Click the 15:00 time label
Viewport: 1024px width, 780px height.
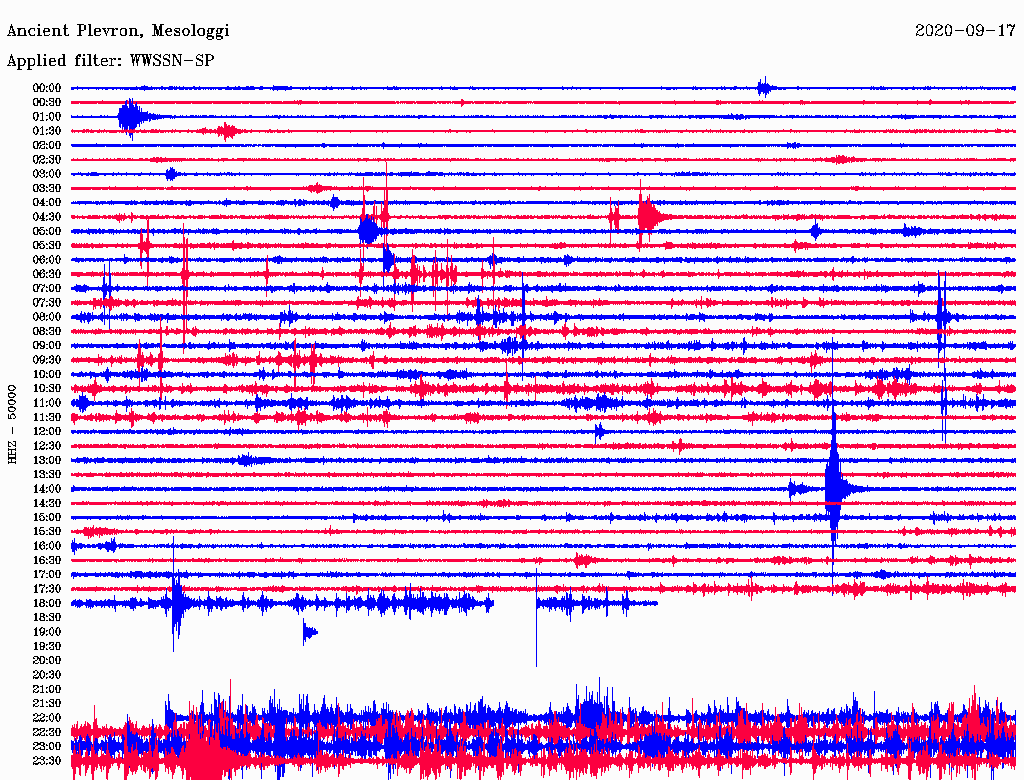[x=47, y=517]
